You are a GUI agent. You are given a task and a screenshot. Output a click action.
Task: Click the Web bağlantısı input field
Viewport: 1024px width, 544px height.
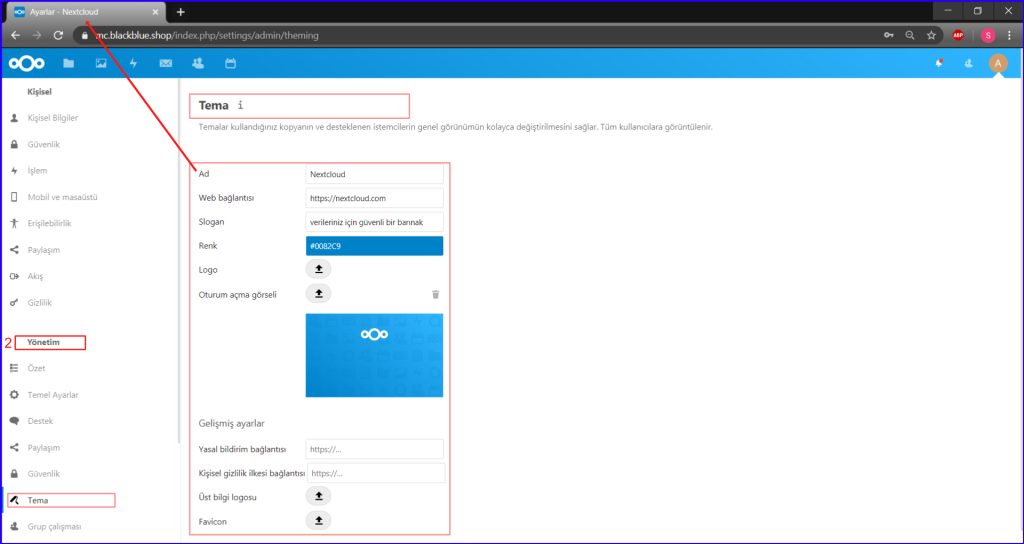pos(374,198)
